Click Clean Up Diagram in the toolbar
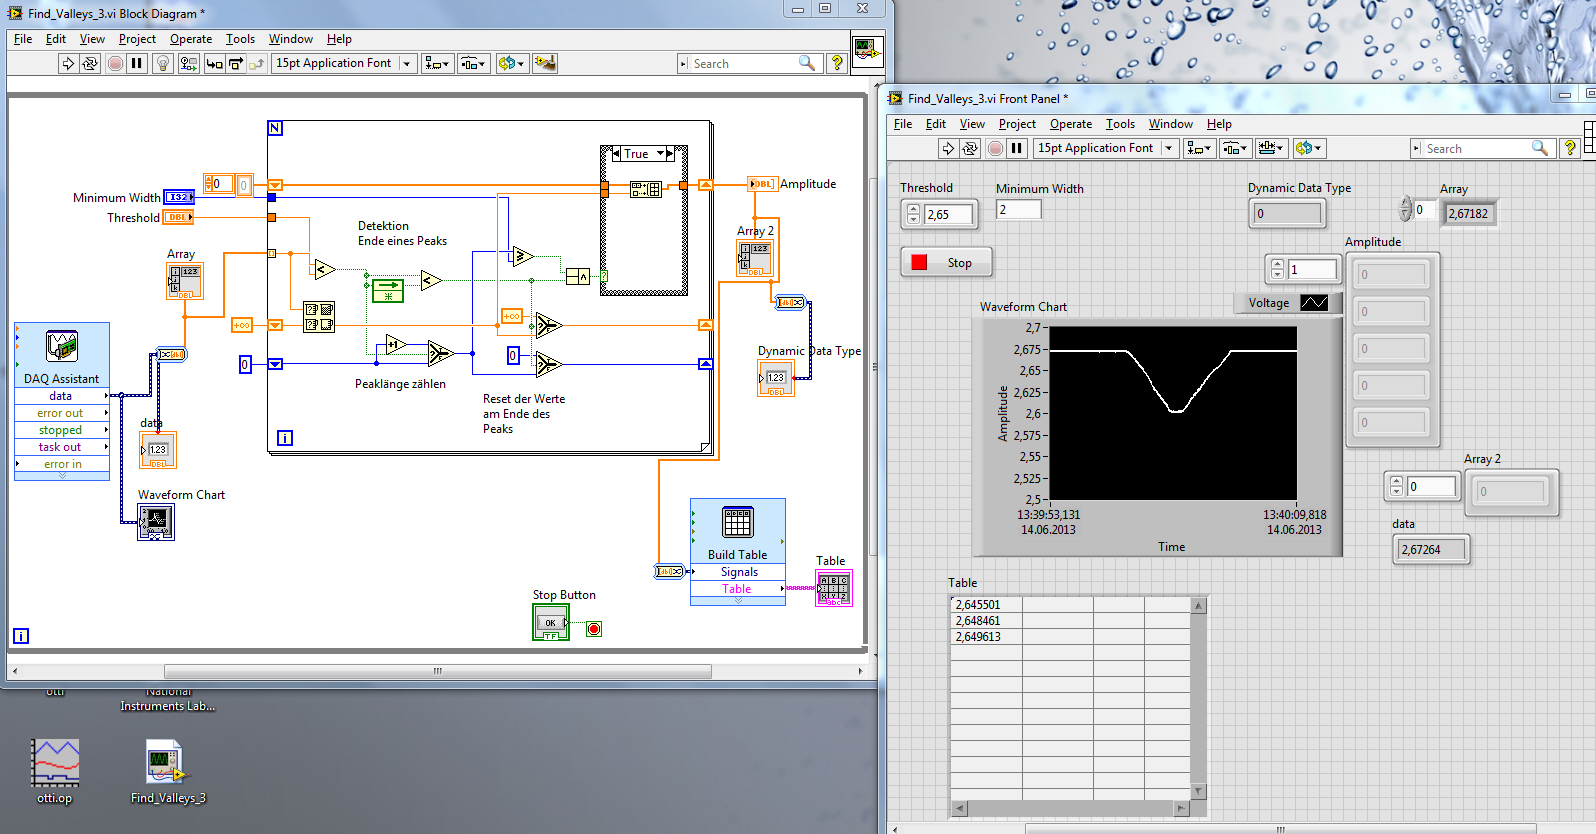Image resolution: width=1596 pixels, height=834 pixels. [544, 63]
